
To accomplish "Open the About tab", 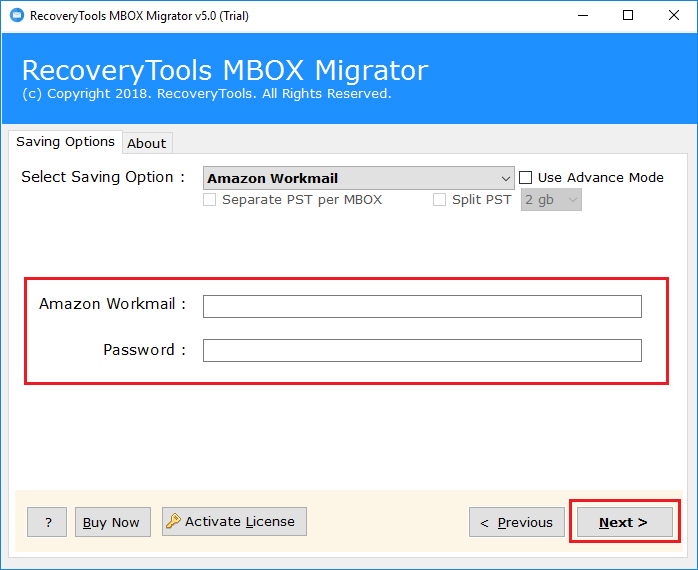I will click(147, 143).
